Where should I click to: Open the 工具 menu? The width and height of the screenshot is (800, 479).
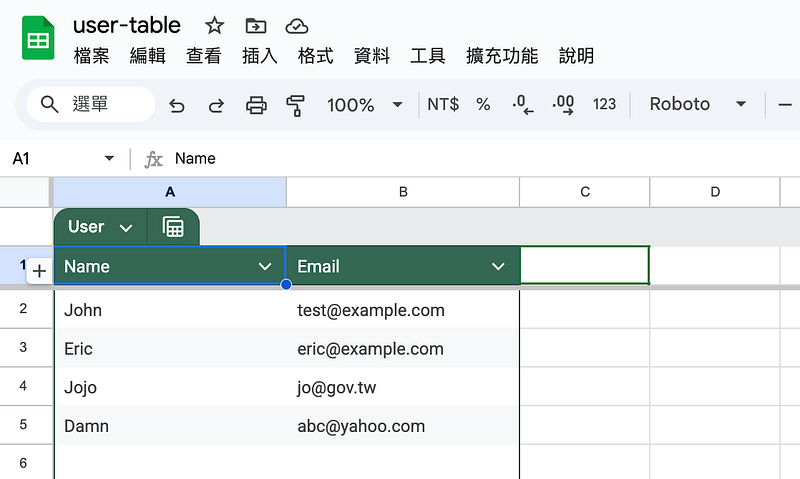tap(428, 56)
